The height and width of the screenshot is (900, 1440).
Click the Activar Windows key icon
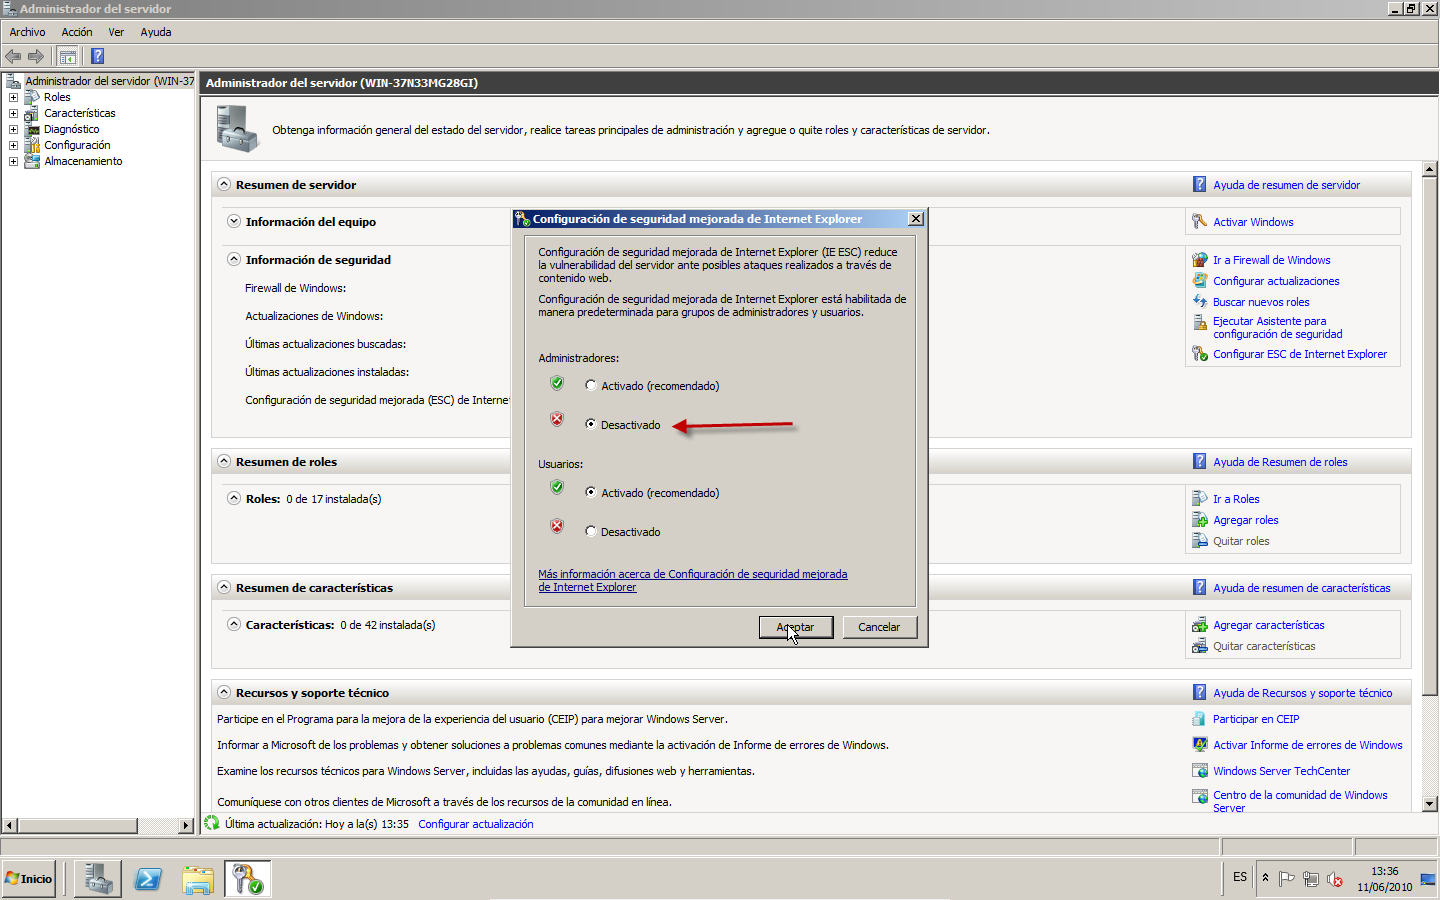pyautogui.click(x=1199, y=222)
